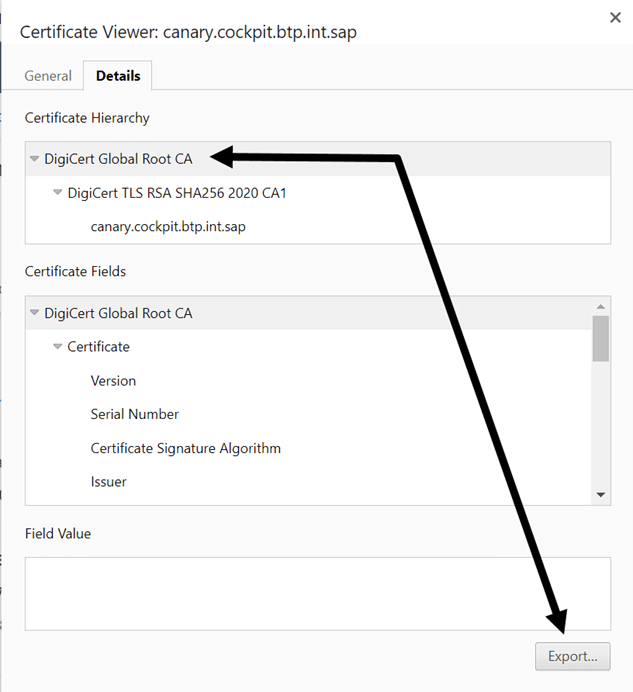Select canary.cockpit.btp.int.sap in Certificate Hierarchy
633x692 pixels.
pyautogui.click(x=168, y=226)
